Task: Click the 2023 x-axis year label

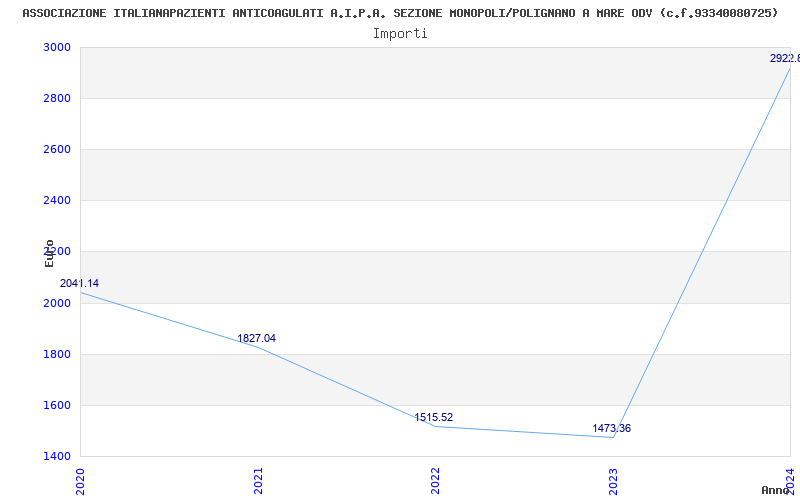Action: pyautogui.click(x=613, y=481)
